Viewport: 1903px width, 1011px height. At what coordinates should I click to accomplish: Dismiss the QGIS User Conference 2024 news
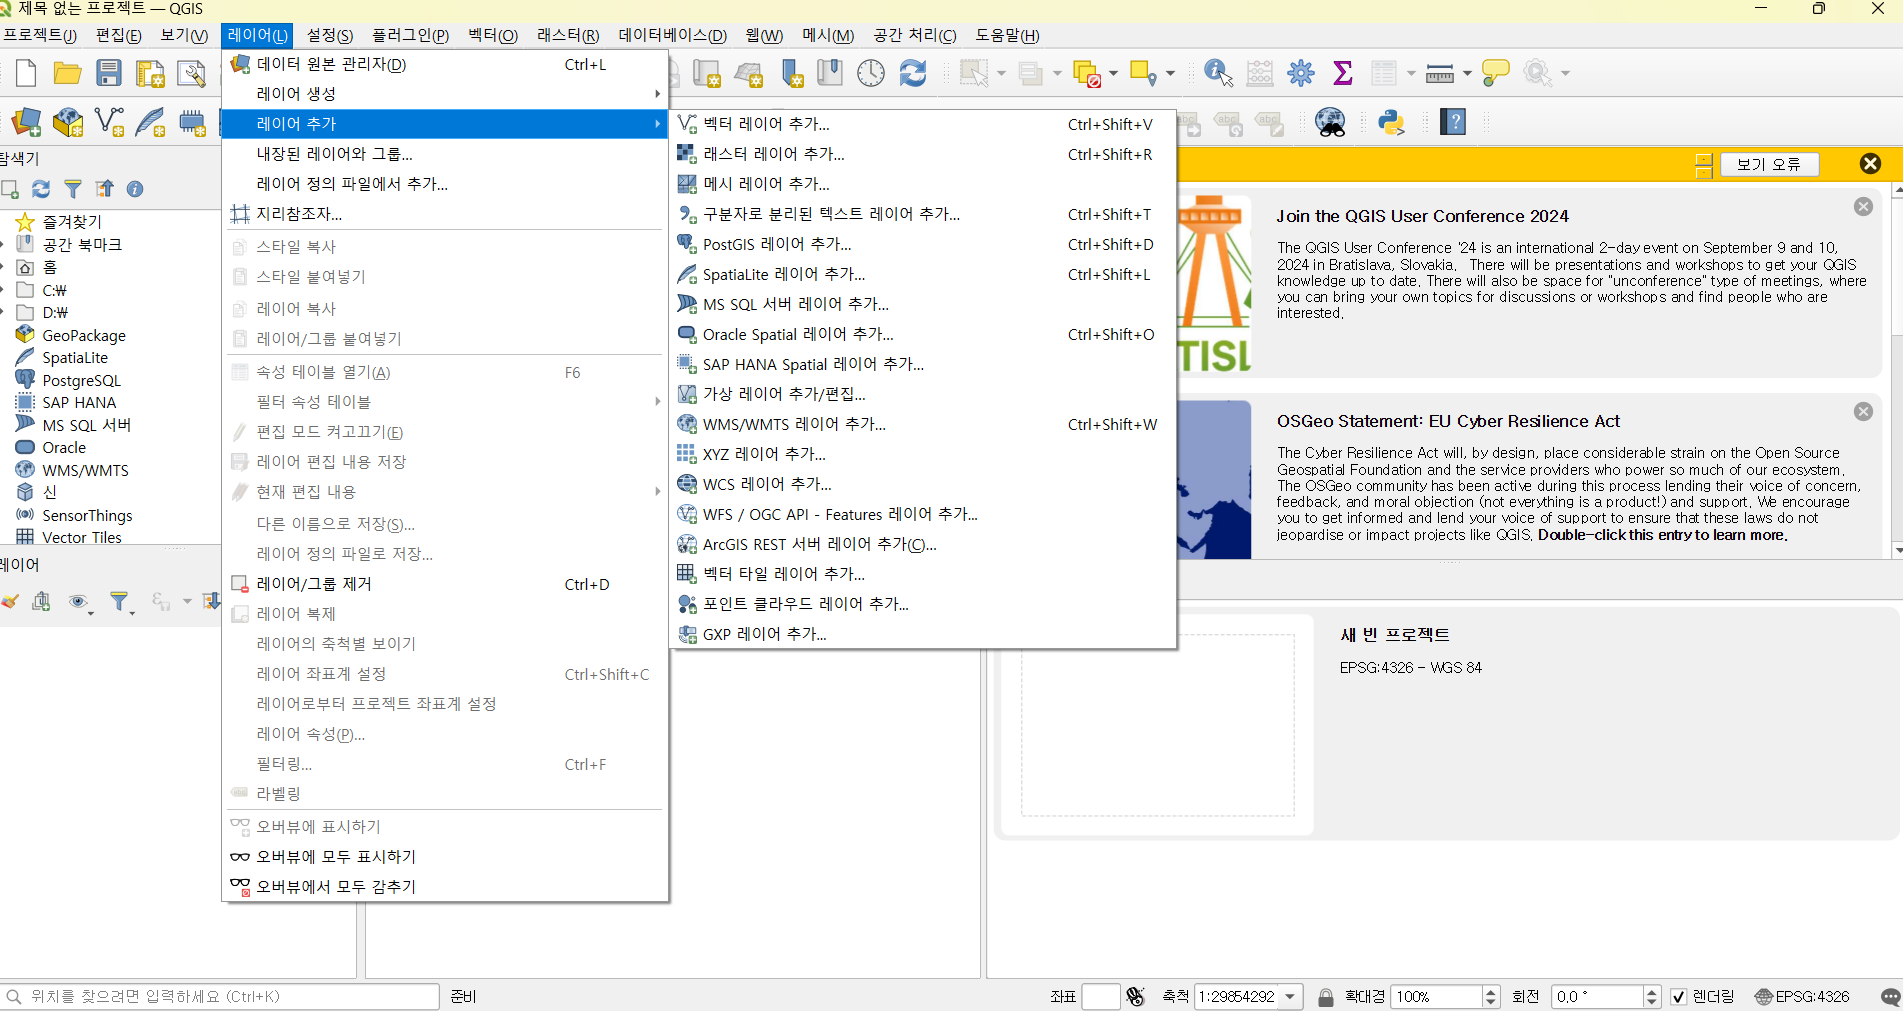pos(1863,206)
